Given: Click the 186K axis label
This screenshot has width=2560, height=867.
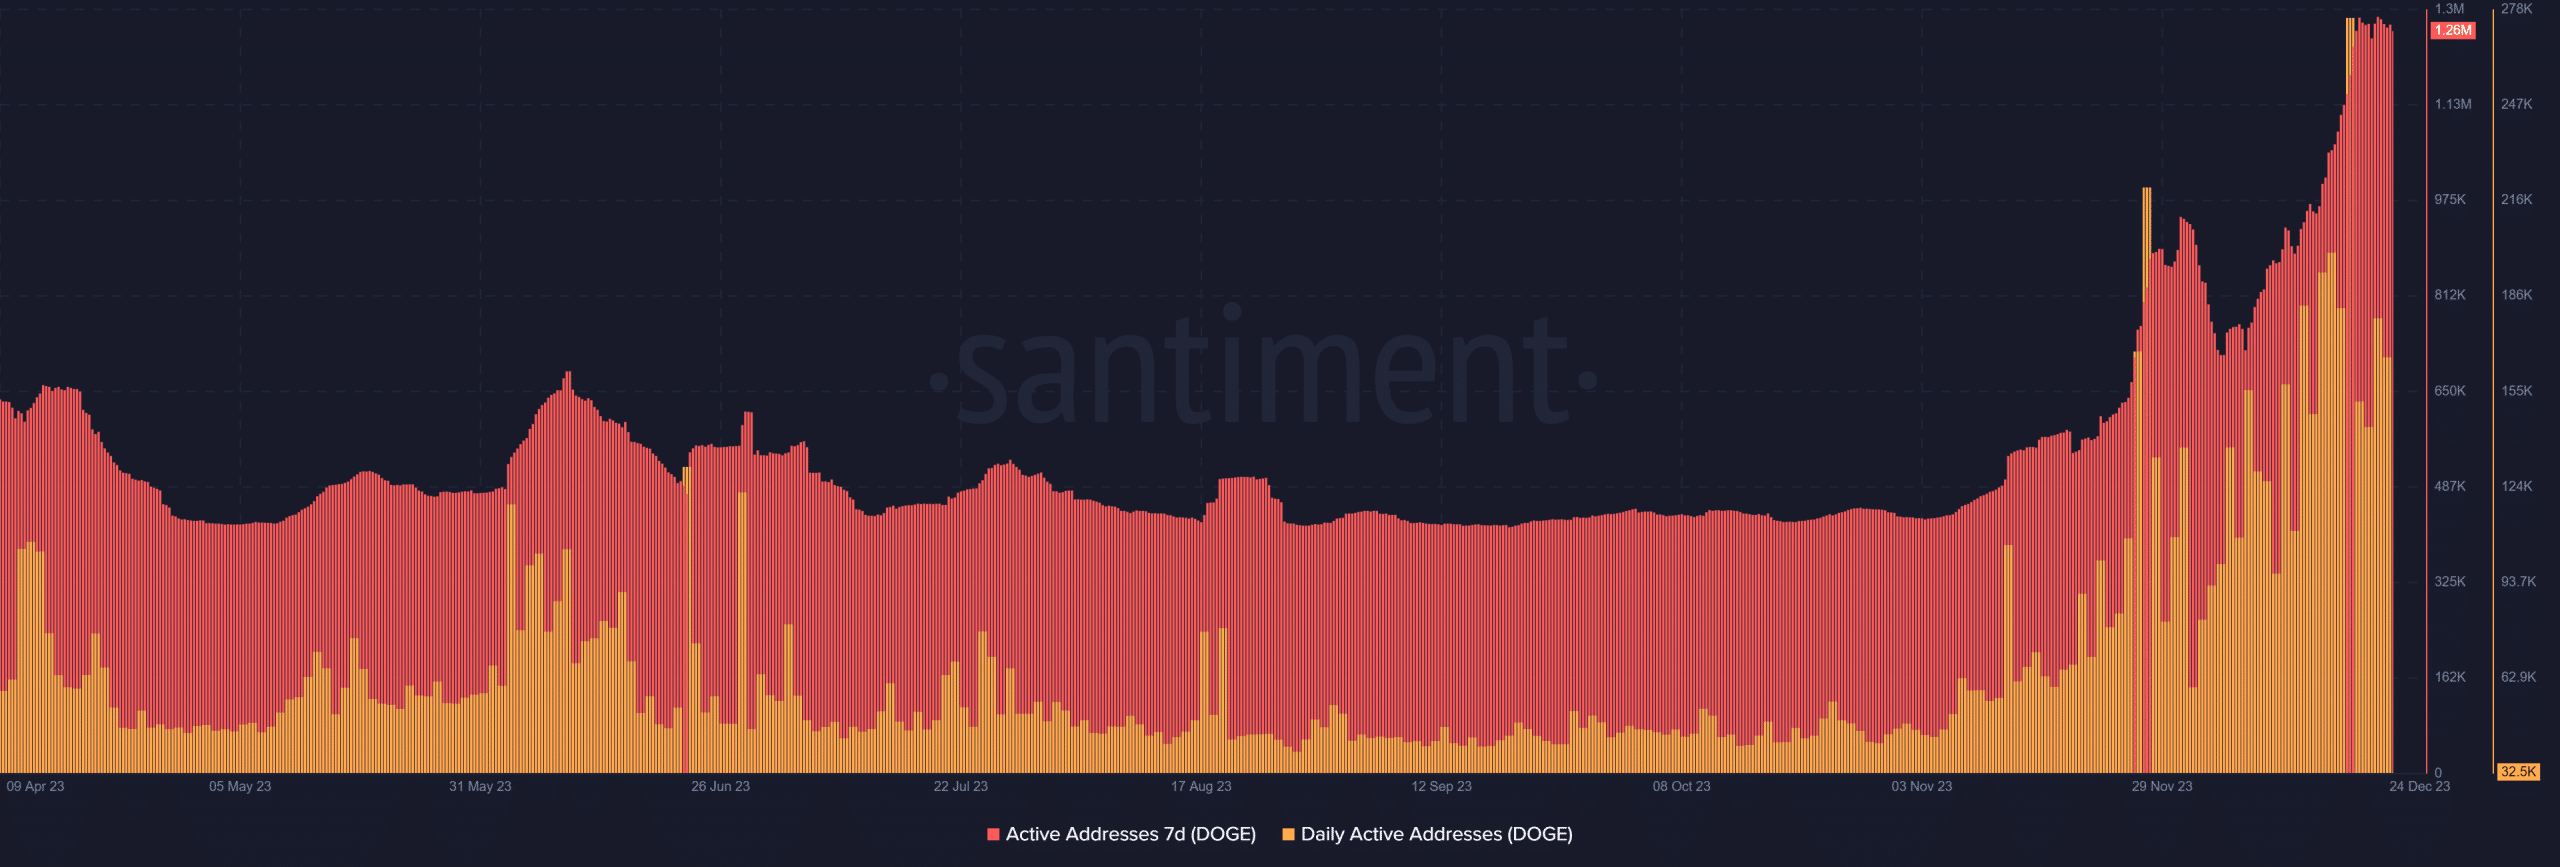Looking at the screenshot, I should click(x=2516, y=295).
